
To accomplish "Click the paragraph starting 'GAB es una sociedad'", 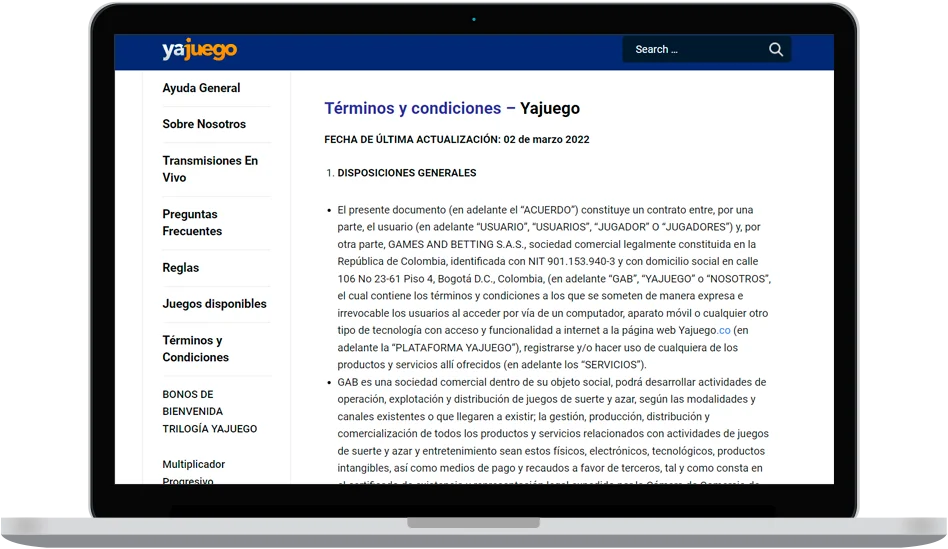I will (x=553, y=433).
